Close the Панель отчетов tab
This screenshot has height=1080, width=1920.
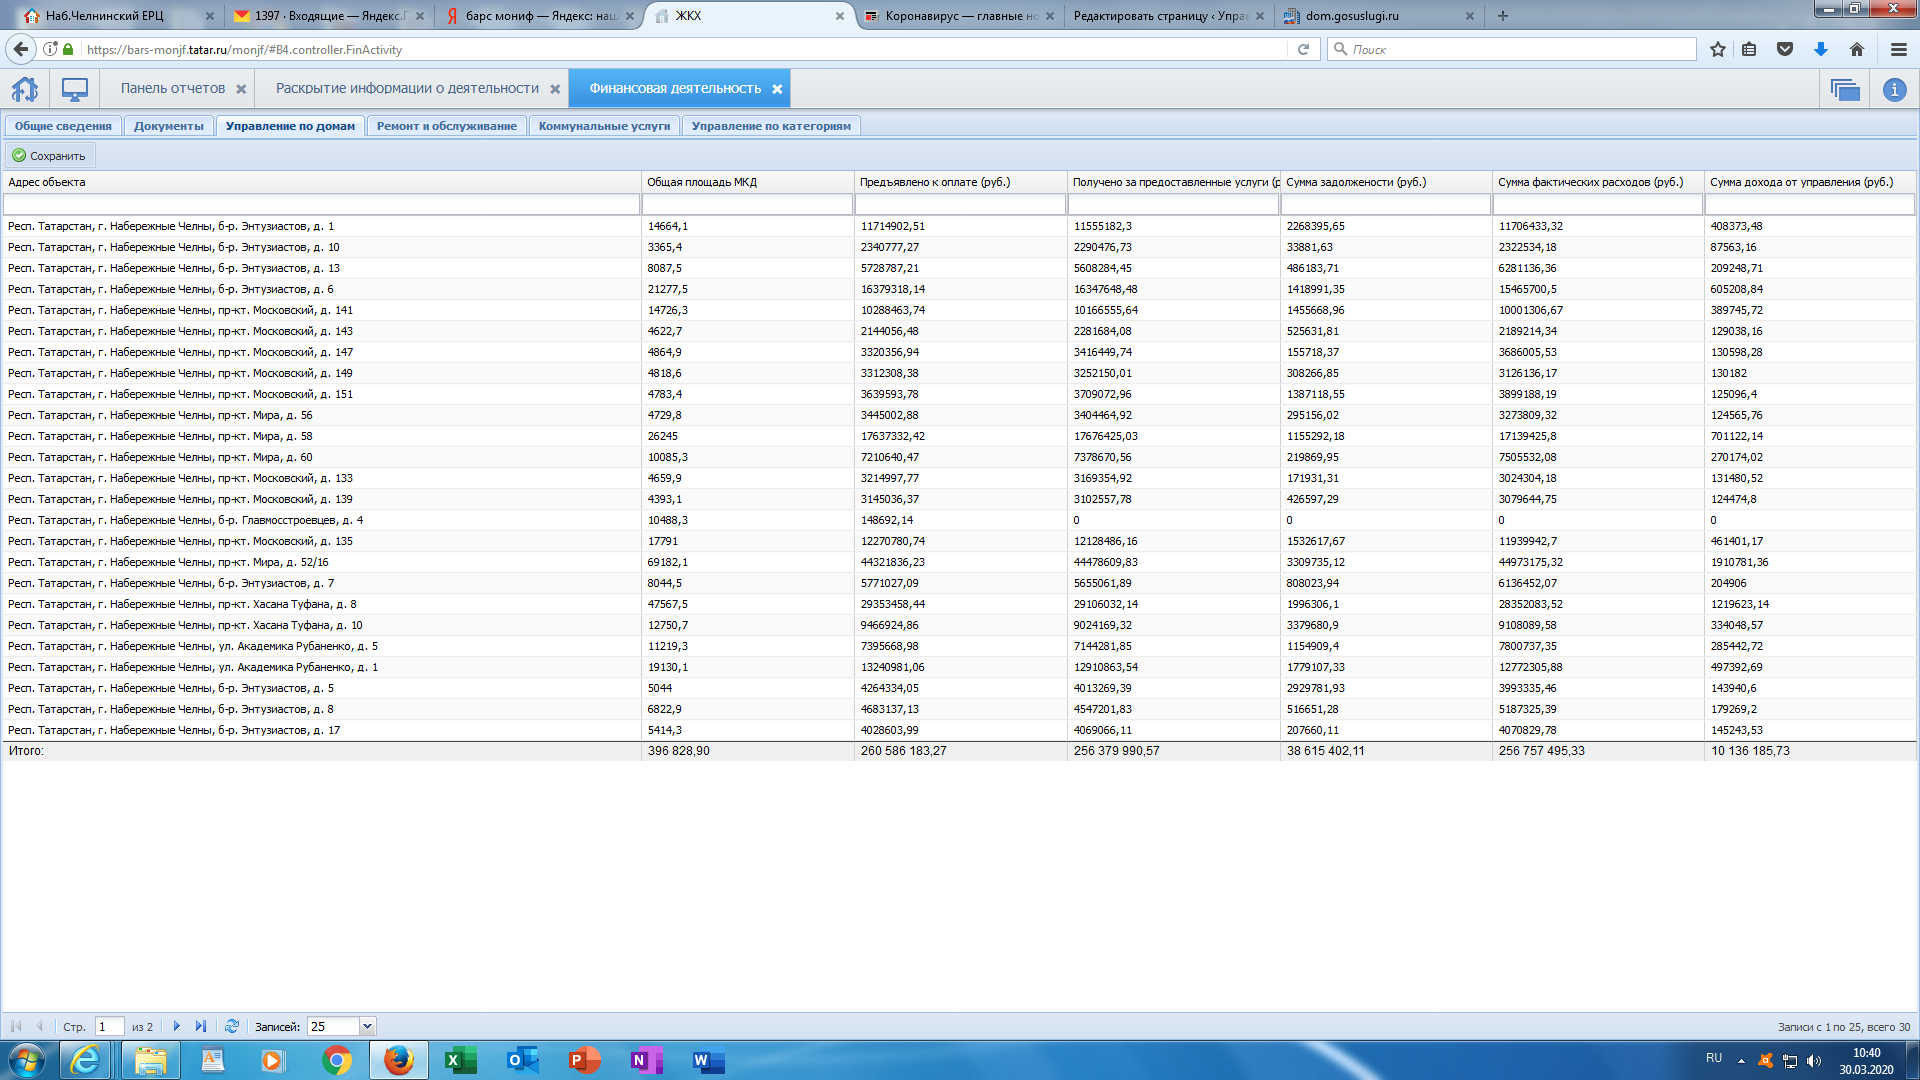(241, 89)
